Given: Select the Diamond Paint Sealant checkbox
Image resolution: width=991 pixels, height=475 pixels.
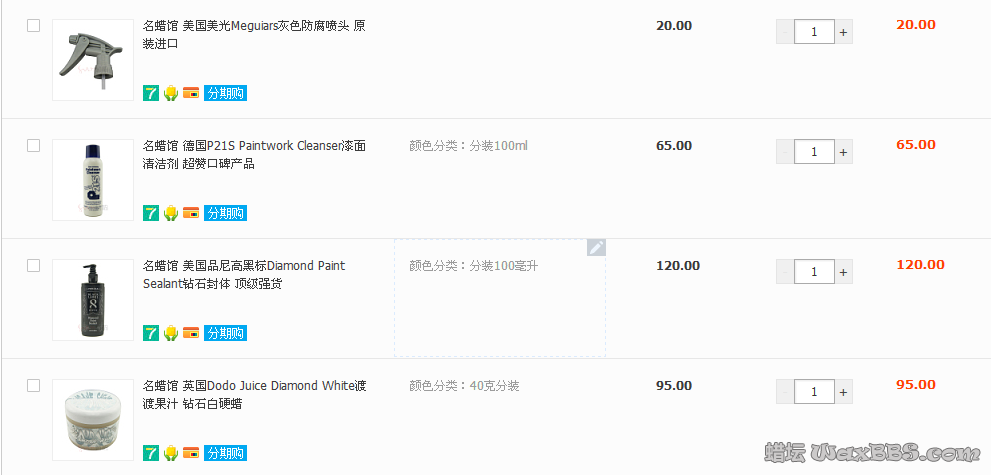Looking at the screenshot, I should [x=33, y=266].
